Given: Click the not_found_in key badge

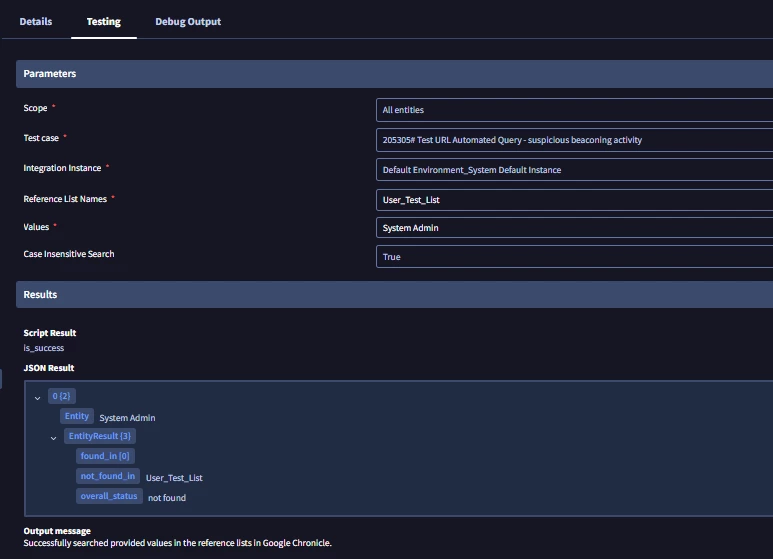Looking at the screenshot, I should pos(107,476).
